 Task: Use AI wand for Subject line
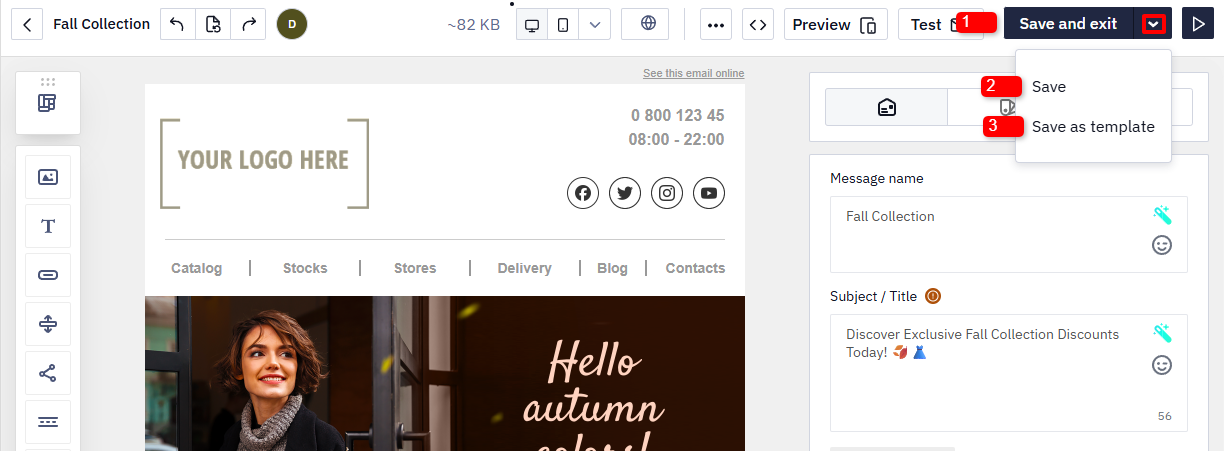1162,333
